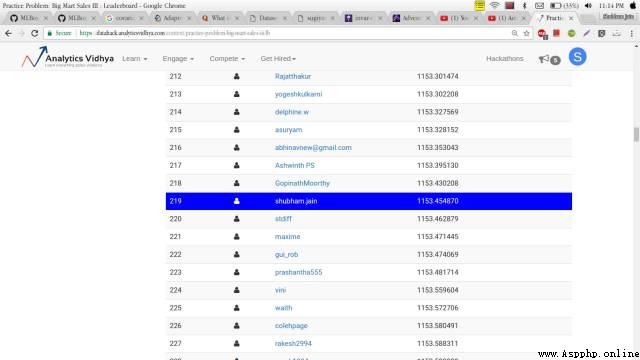Click the Analytics Vidhya logo

click(x=68, y=58)
